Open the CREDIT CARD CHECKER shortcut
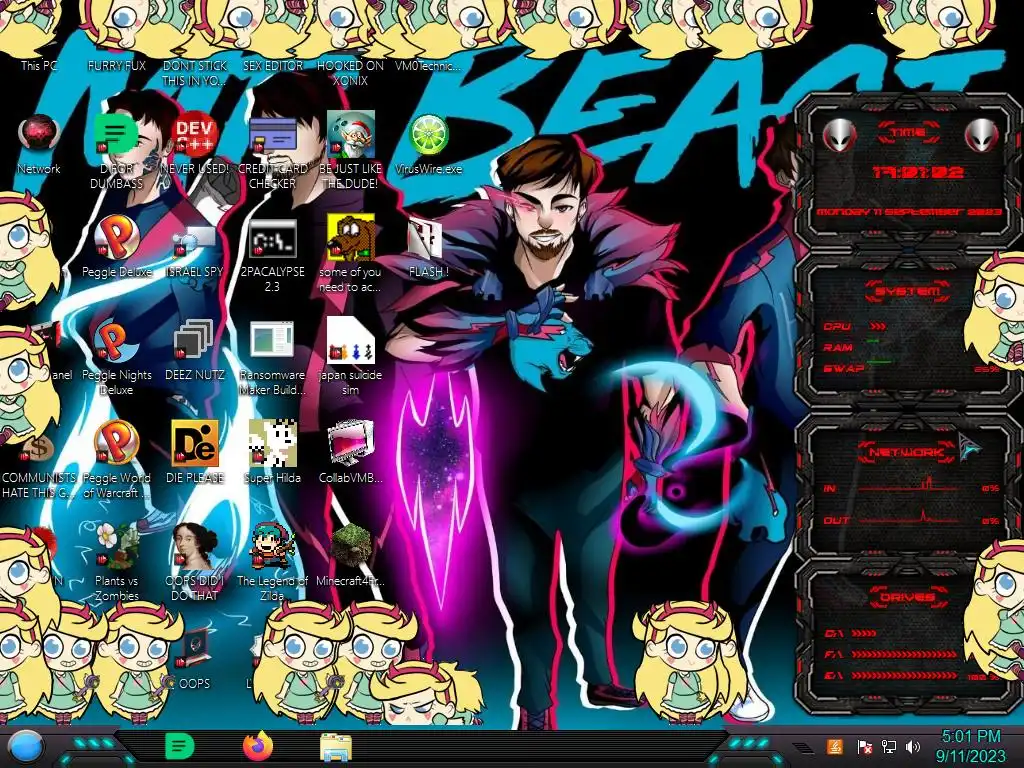1024x768 pixels. (x=272, y=134)
